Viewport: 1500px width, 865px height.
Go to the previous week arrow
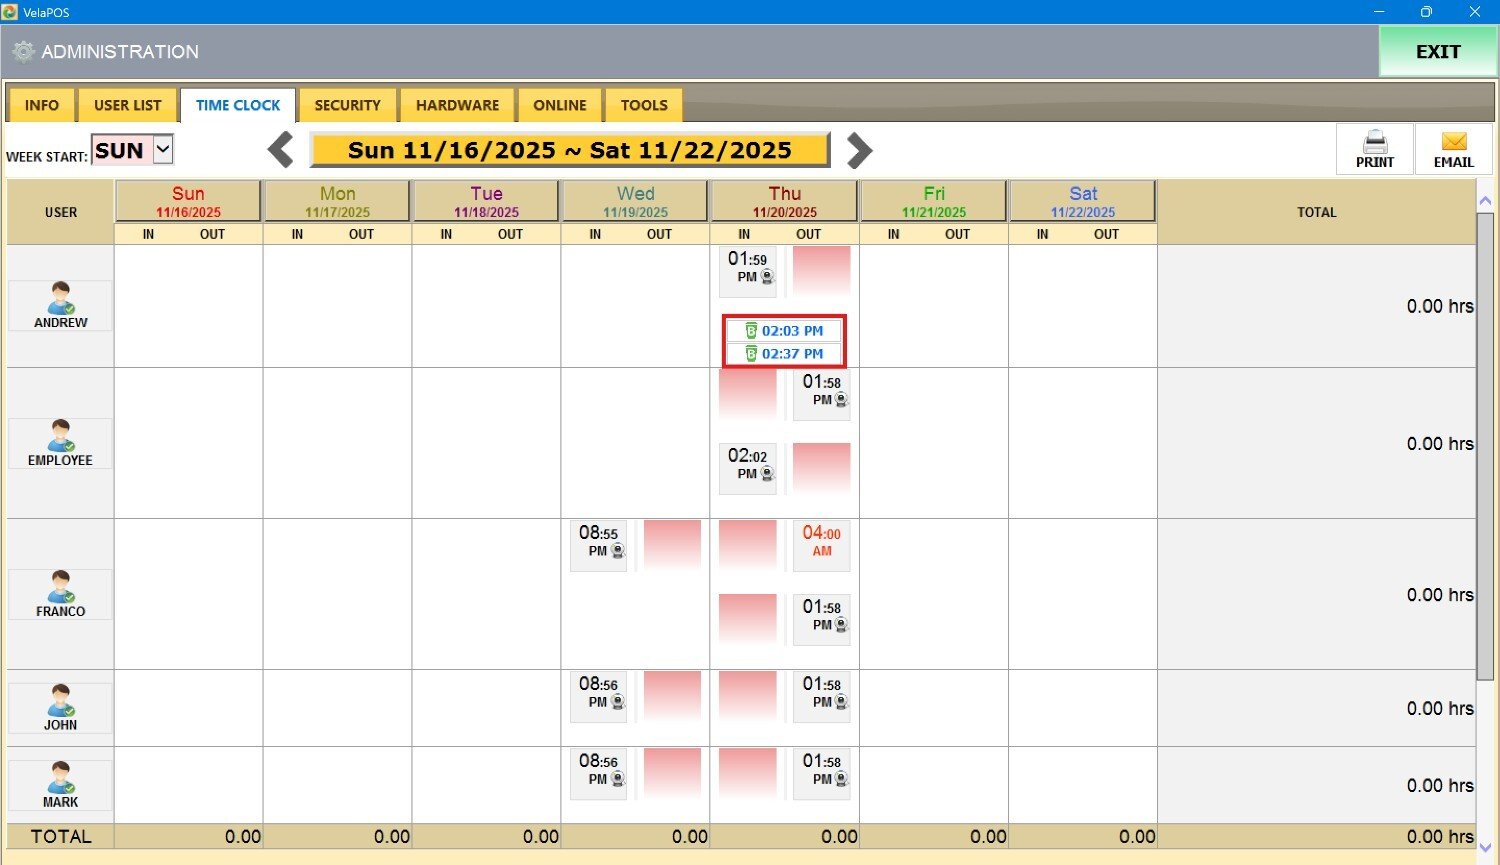click(281, 150)
